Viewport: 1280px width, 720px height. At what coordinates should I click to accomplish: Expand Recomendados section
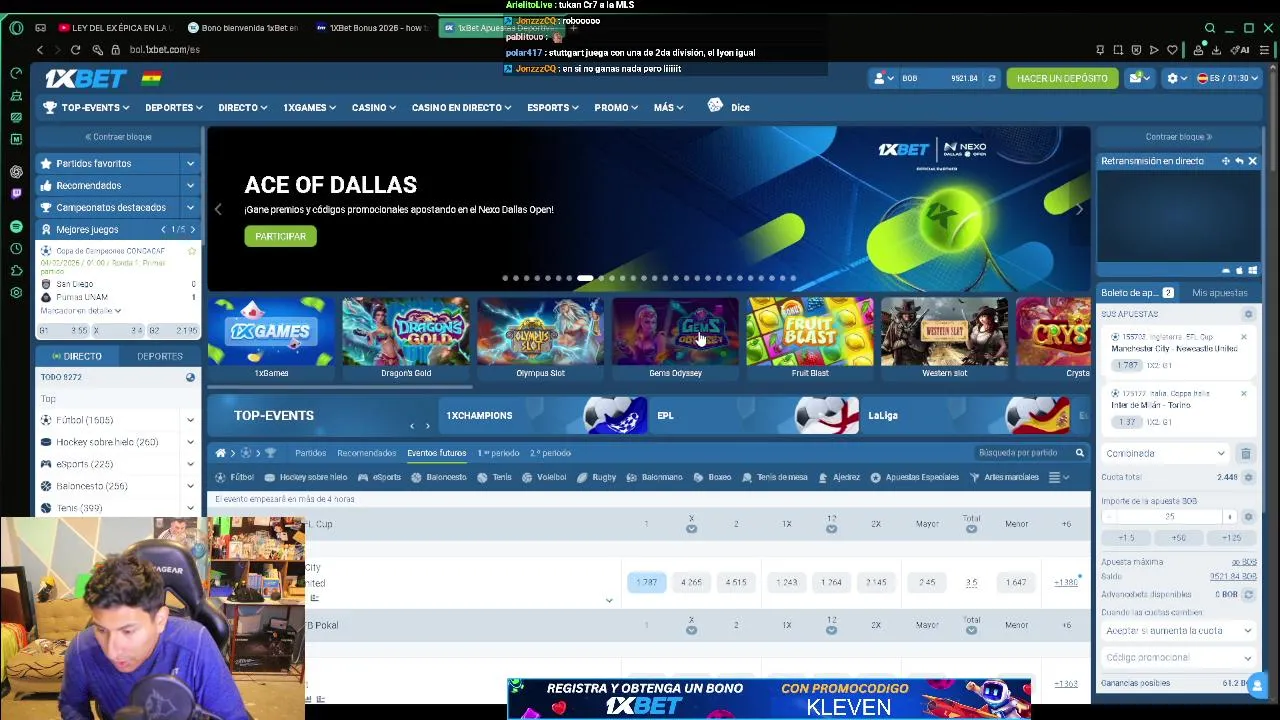190,185
